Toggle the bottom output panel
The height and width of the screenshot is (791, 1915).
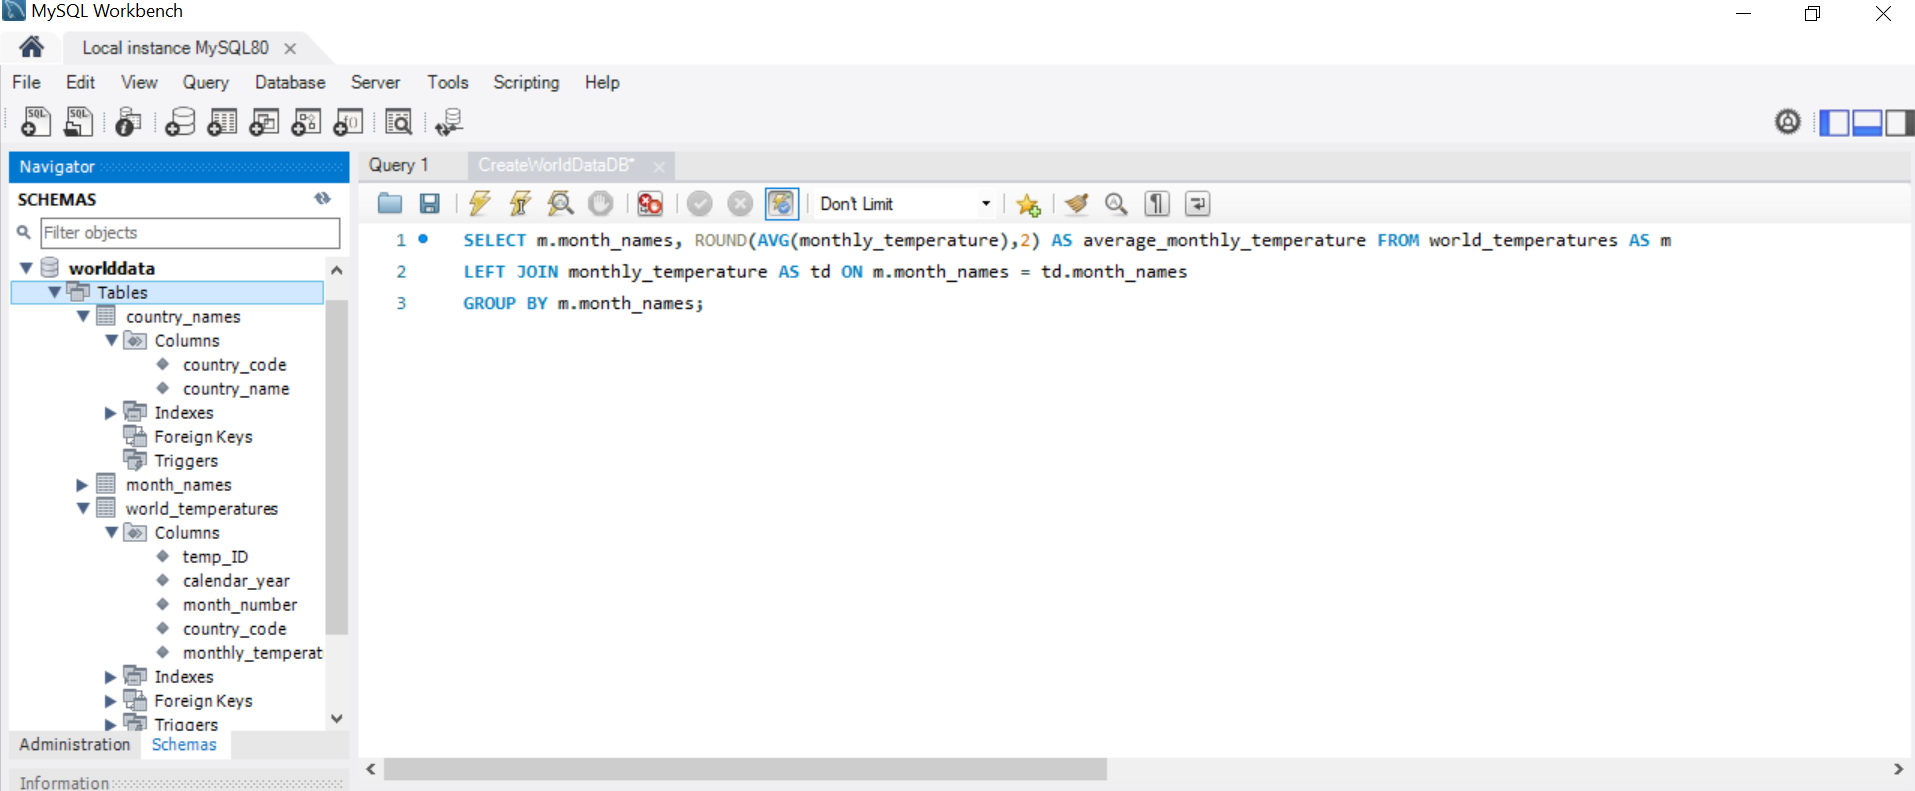pyautogui.click(x=1867, y=122)
